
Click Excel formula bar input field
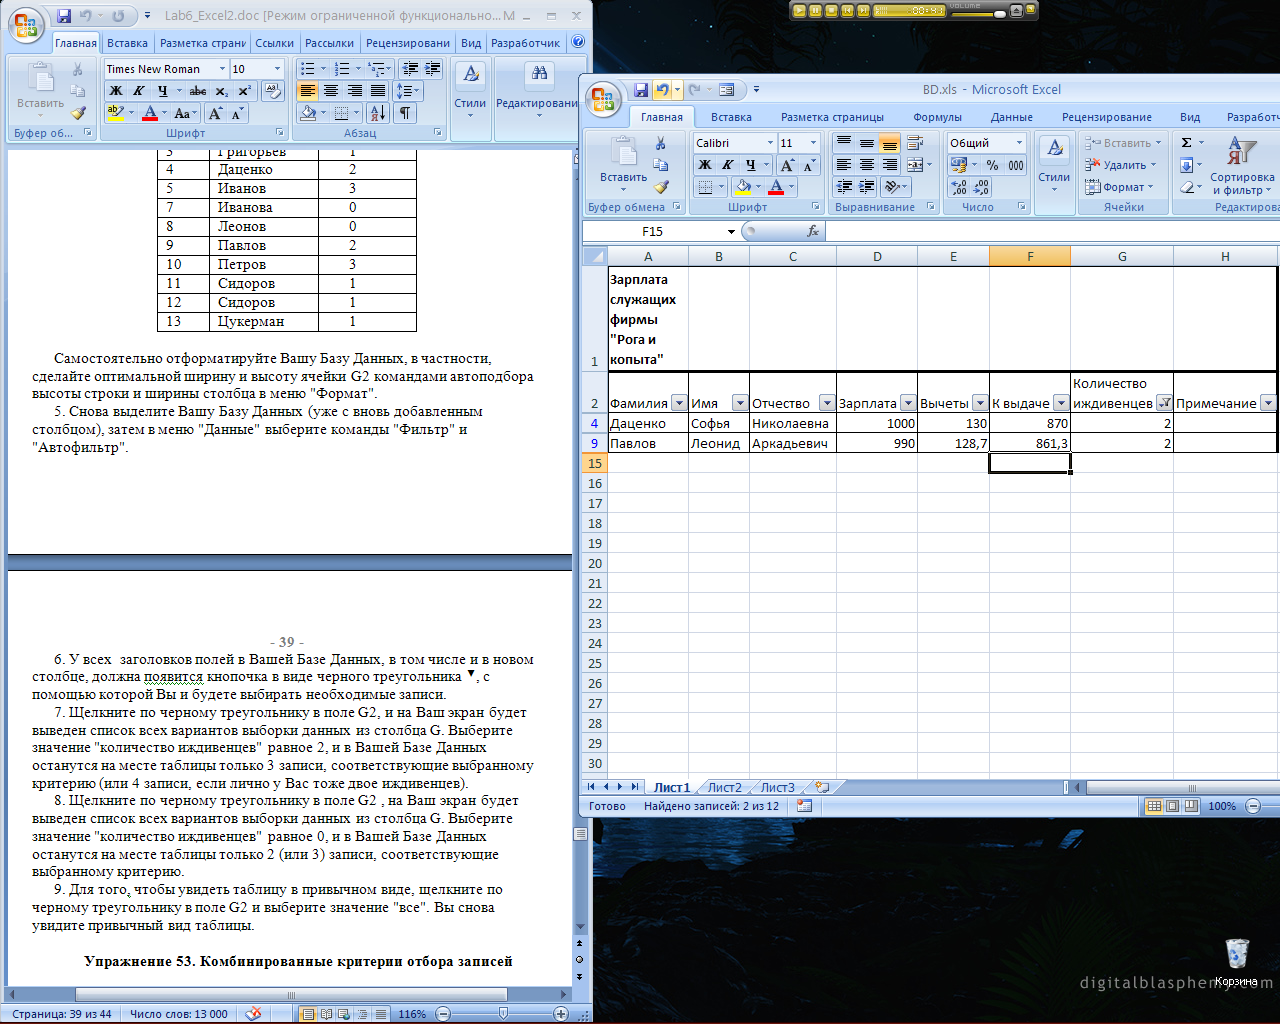(x=1052, y=231)
